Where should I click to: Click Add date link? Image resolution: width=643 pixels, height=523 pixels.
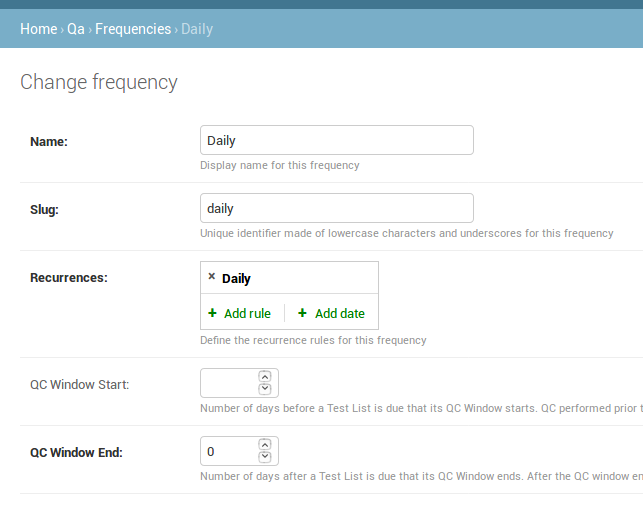(x=340, y=313)
